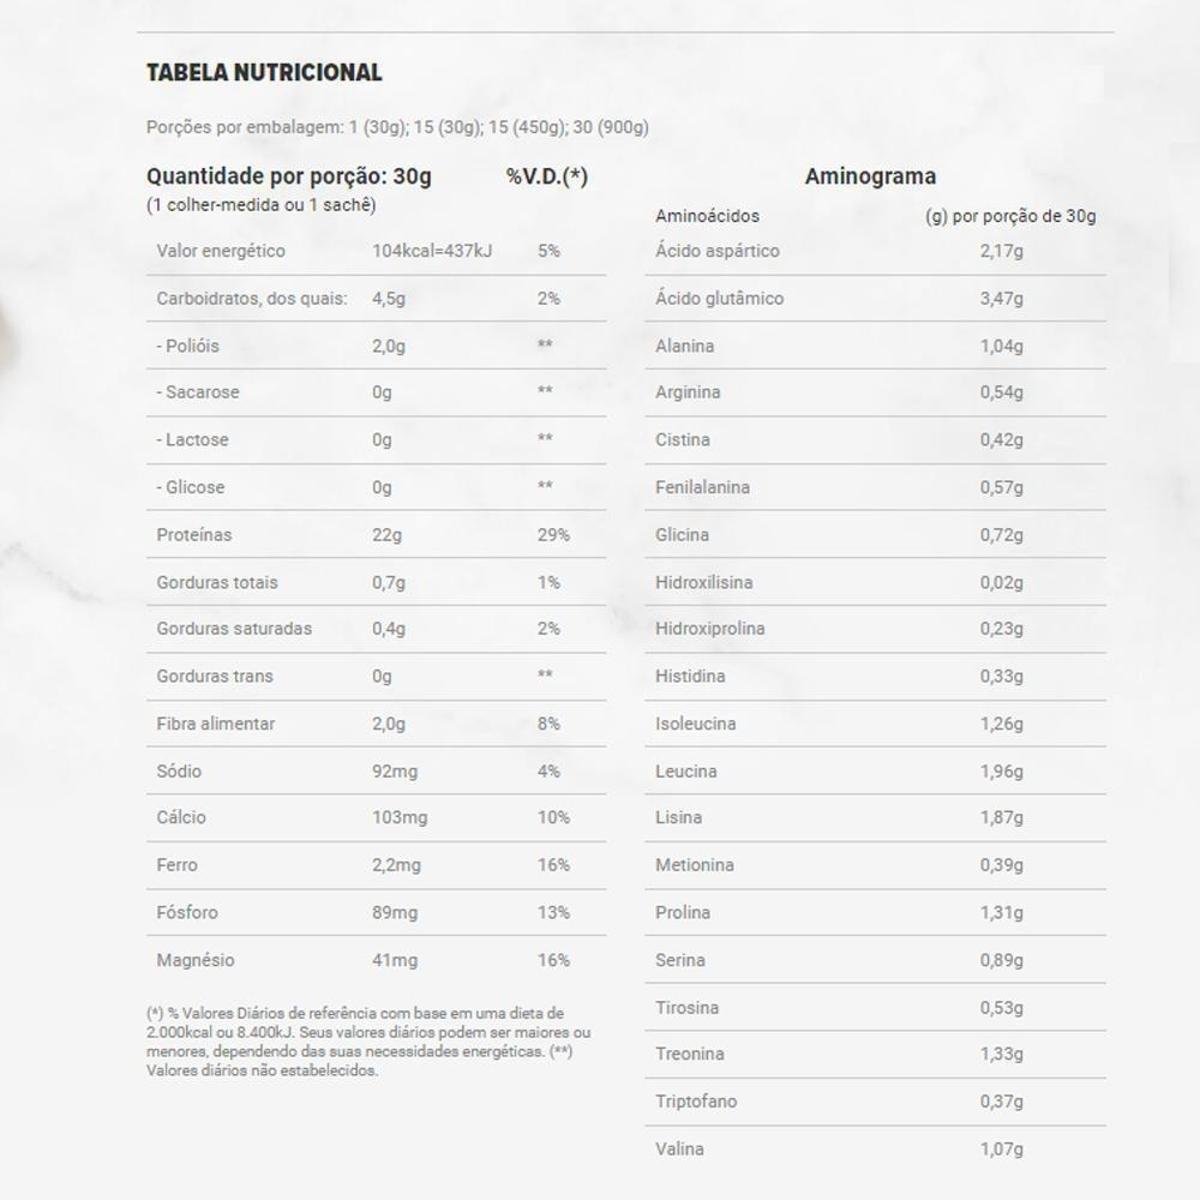The height and width of the screenshot is (1200, 1200).
Task: Click the Ácido glutâmico amino acid label
Action: [x=719, y=298]
